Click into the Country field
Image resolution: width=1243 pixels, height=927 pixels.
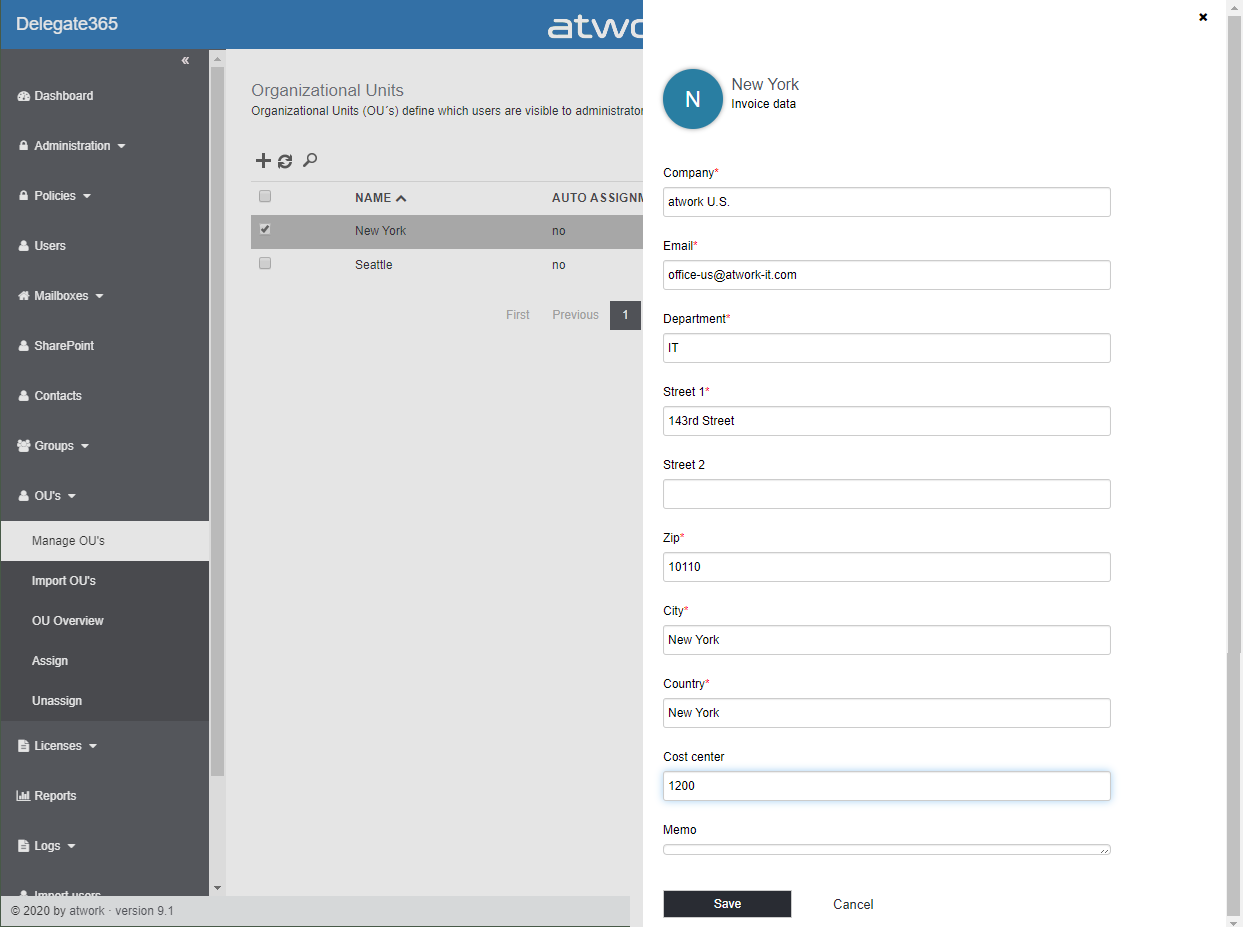(887, 713)
